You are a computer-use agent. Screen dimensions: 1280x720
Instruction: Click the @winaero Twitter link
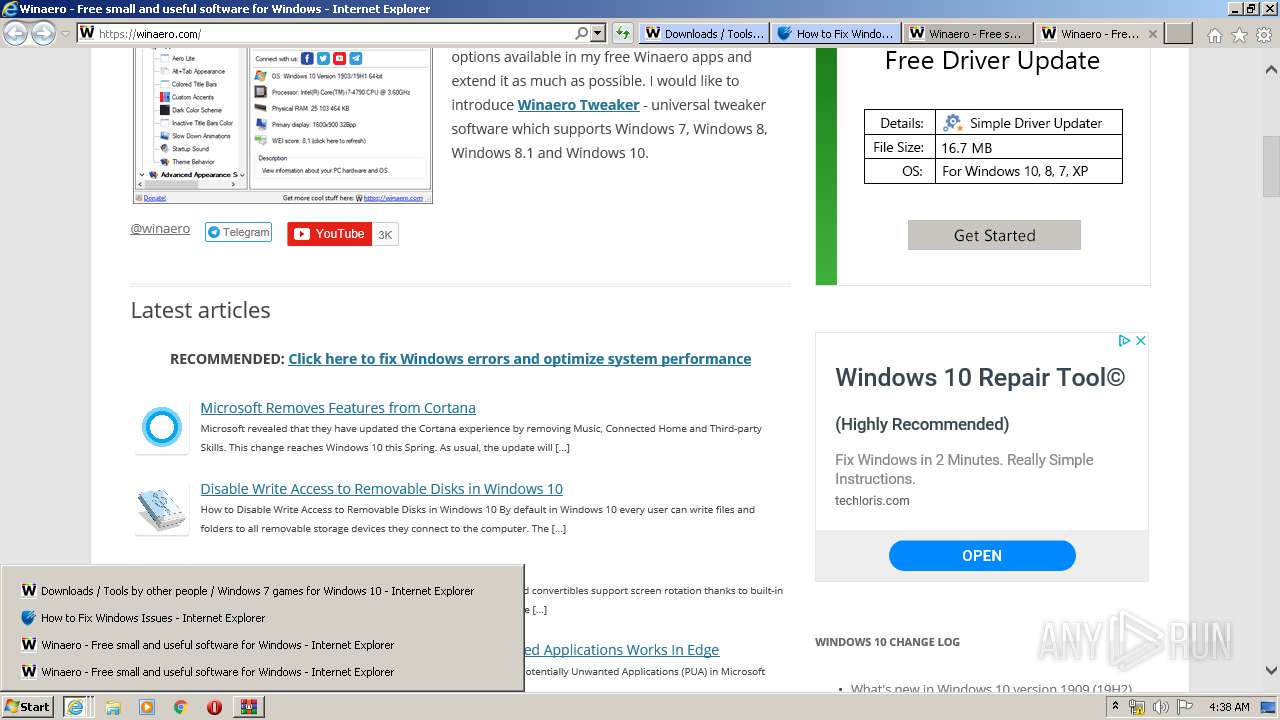click(x=160, y=229)
